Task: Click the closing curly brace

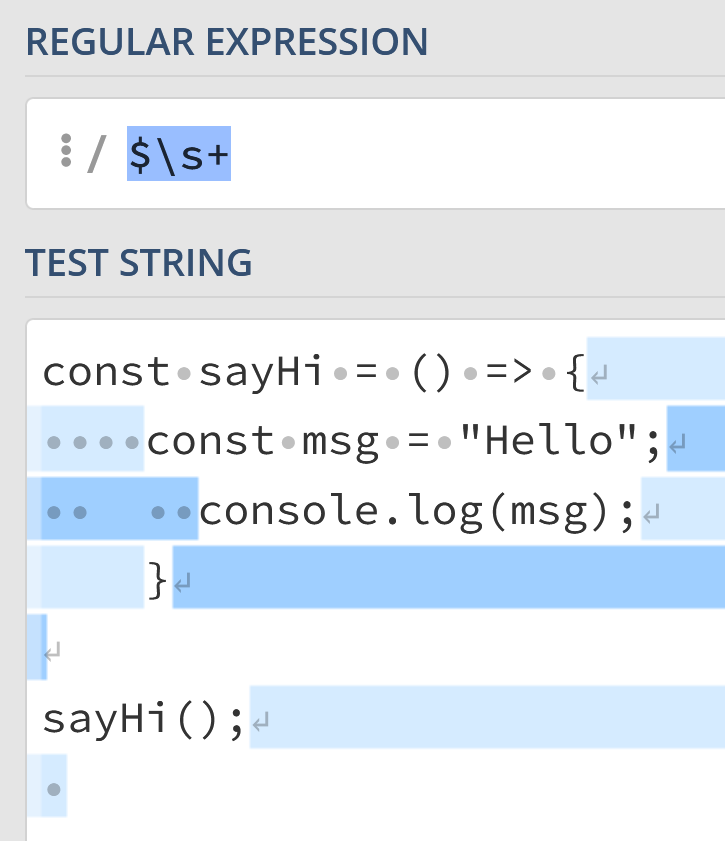Action: click(157, 580)
